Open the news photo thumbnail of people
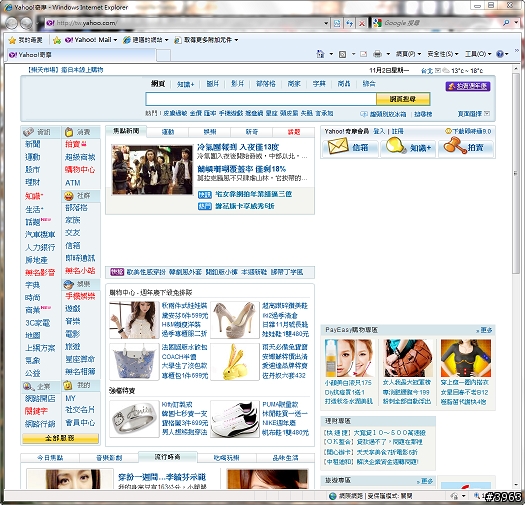 [152, 170]
